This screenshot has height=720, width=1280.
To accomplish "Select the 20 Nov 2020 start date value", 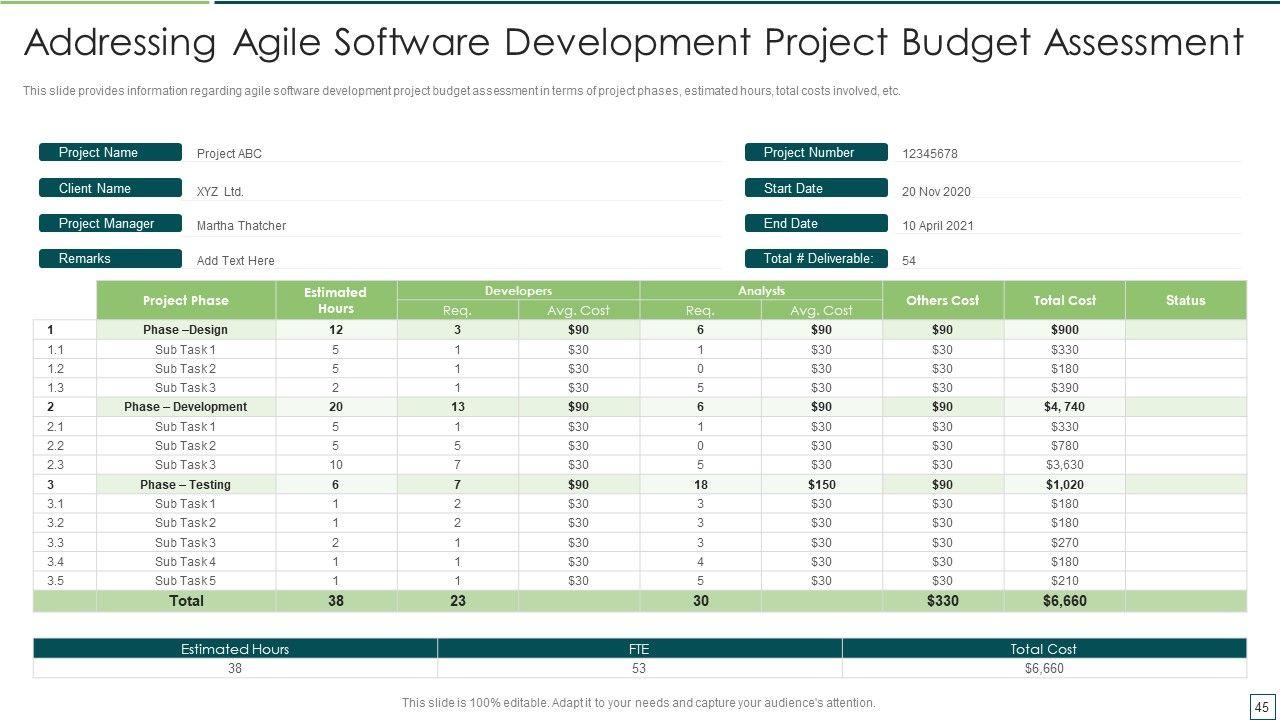I will coord(936,192).
